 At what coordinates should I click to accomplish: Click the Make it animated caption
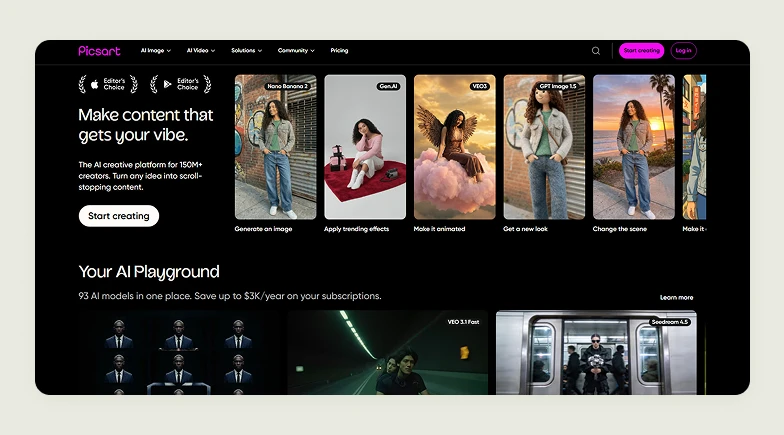pos(440,229)
